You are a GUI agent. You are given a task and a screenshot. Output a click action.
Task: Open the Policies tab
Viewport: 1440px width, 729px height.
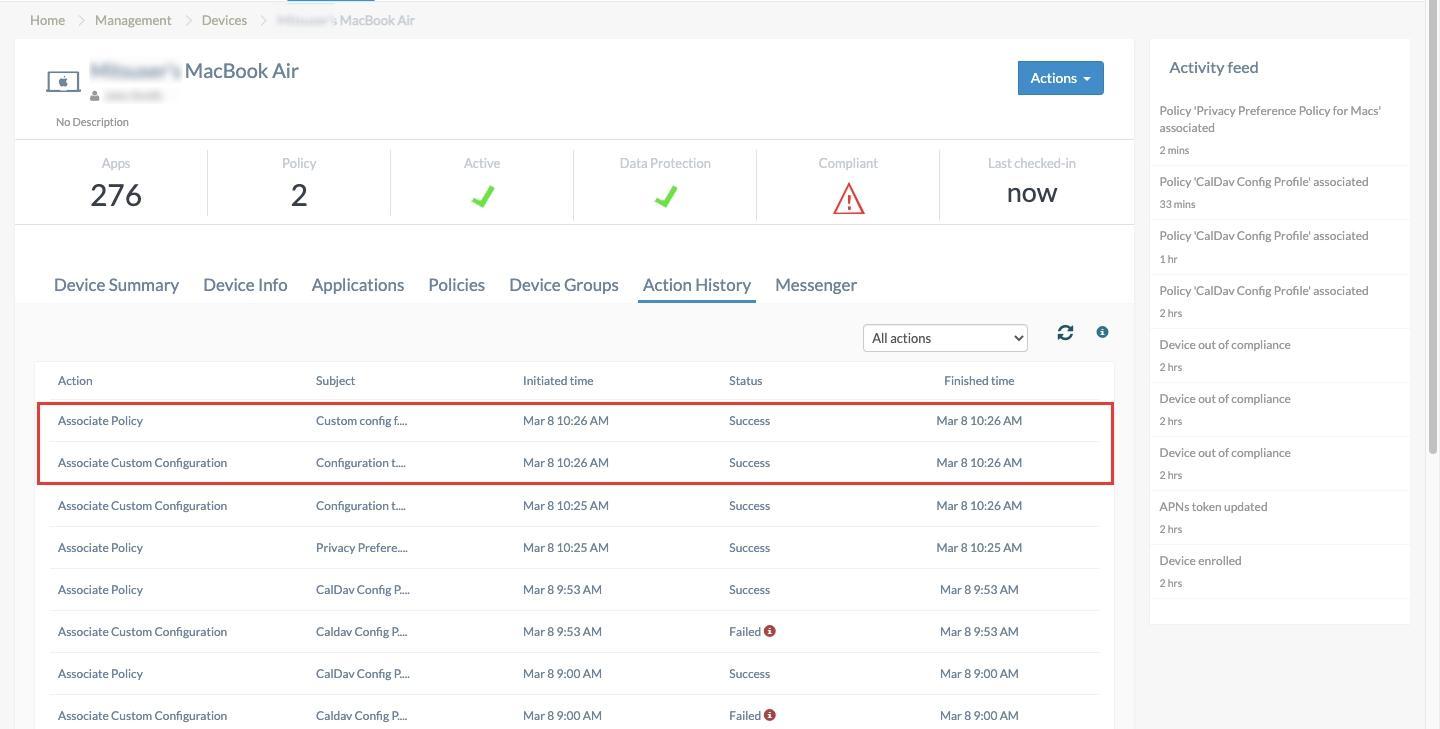tap(456, 285)
